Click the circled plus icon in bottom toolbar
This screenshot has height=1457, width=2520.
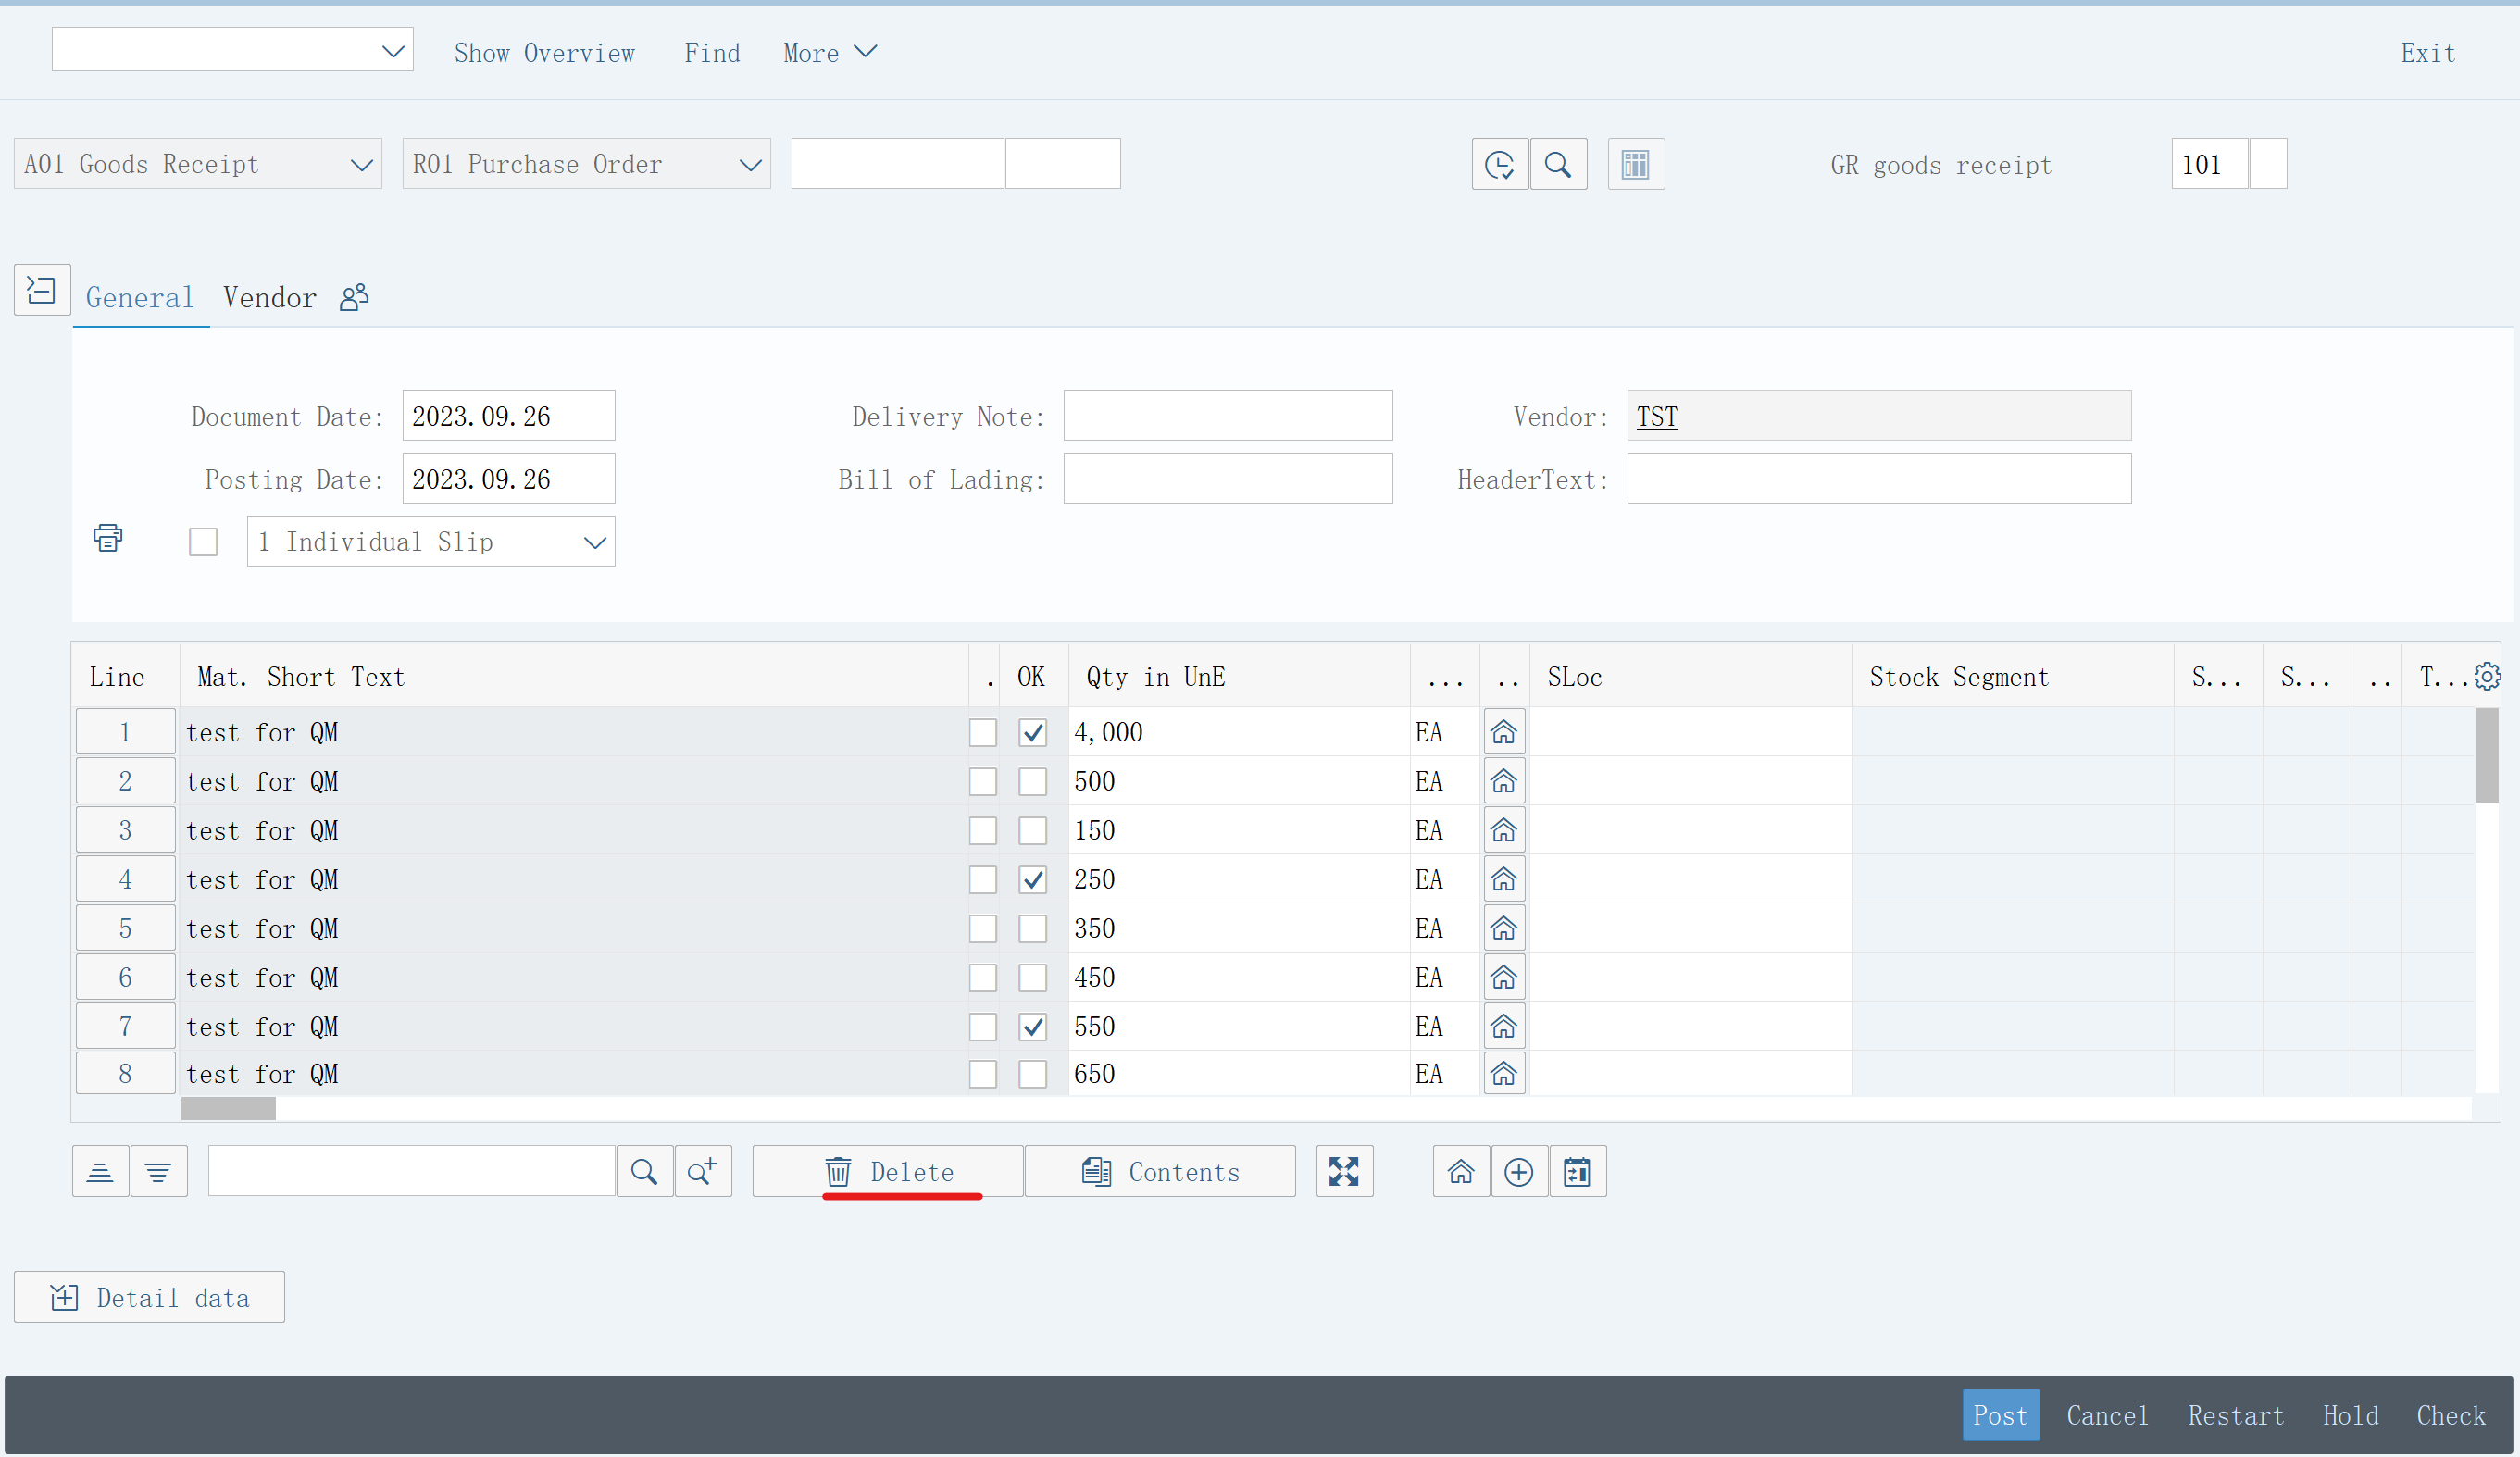pos(1519,1171)
